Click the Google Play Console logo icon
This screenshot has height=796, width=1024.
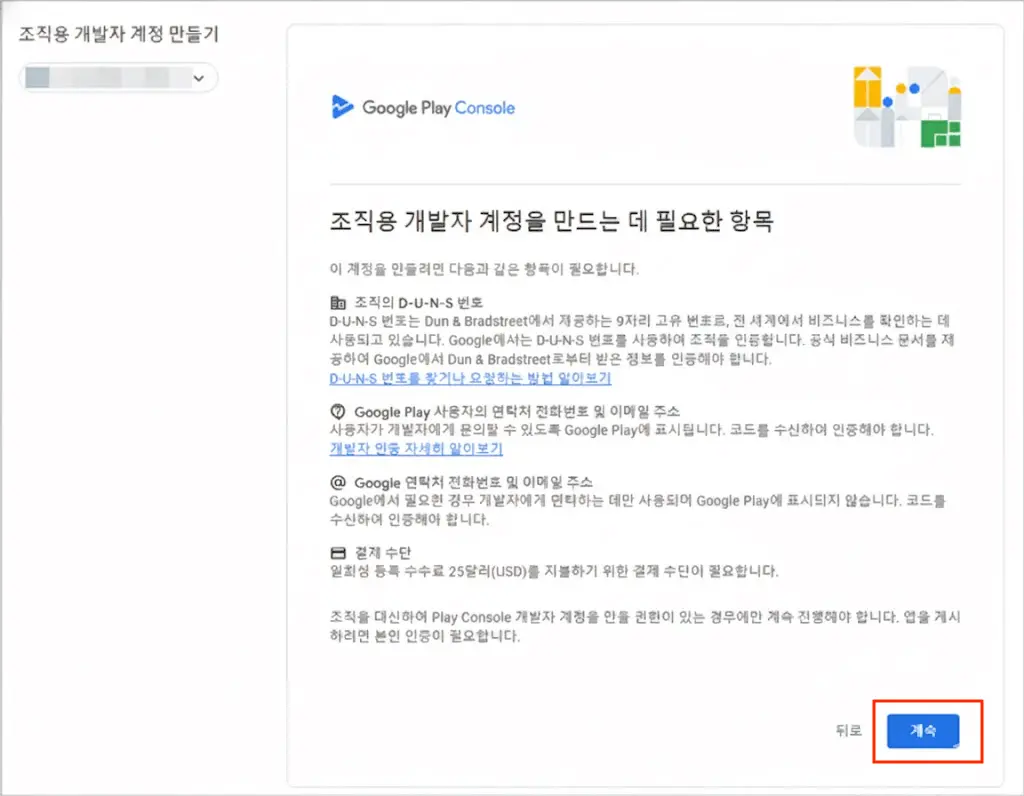tap(342, 107)
